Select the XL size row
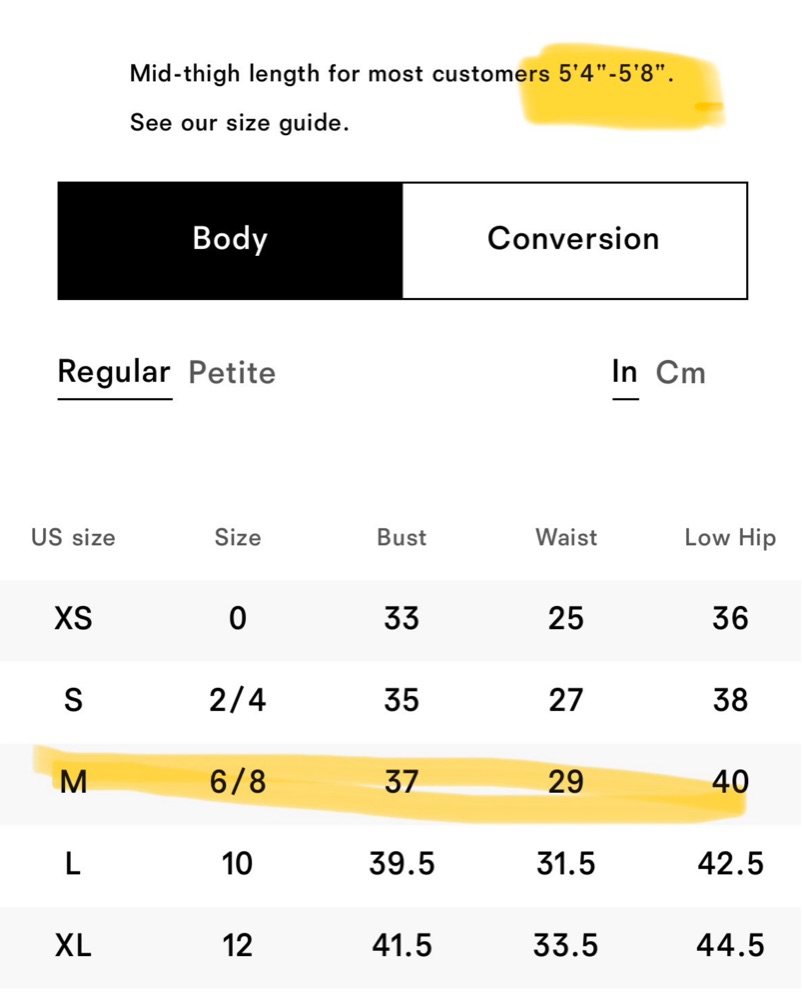Viewport: 802px width, 1000px height. tap(401, 947)
